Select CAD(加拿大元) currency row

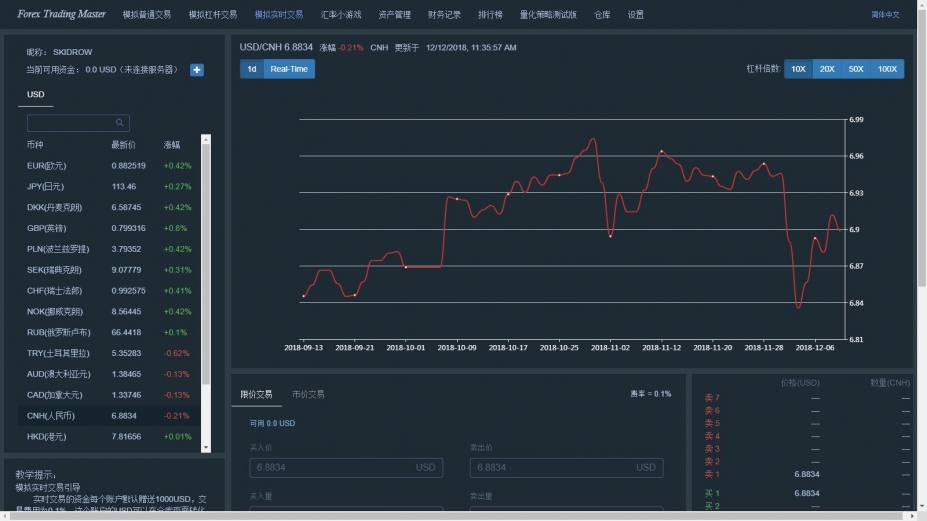(109, 395)
